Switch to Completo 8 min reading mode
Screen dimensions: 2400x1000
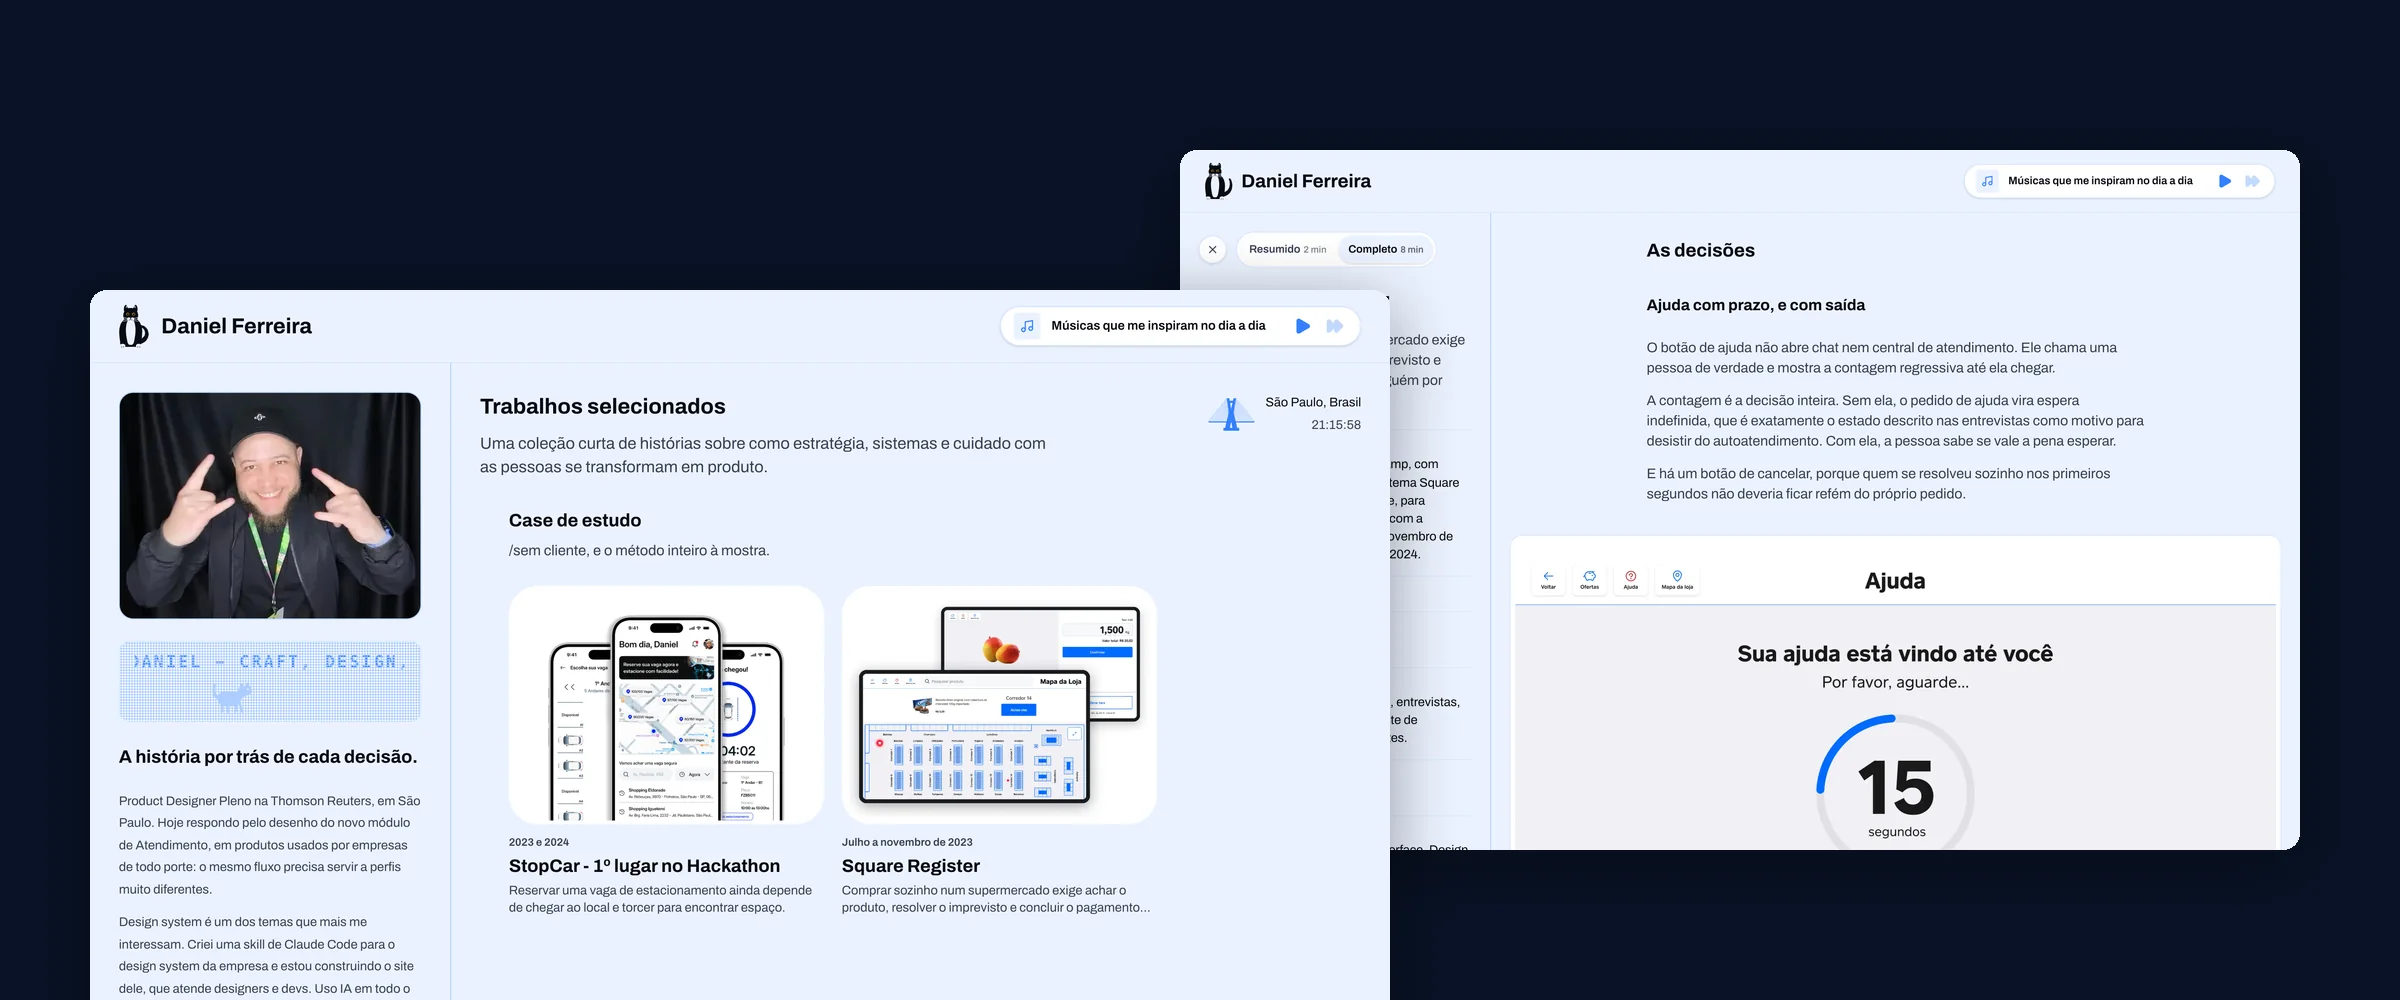tap(1385, 249)
